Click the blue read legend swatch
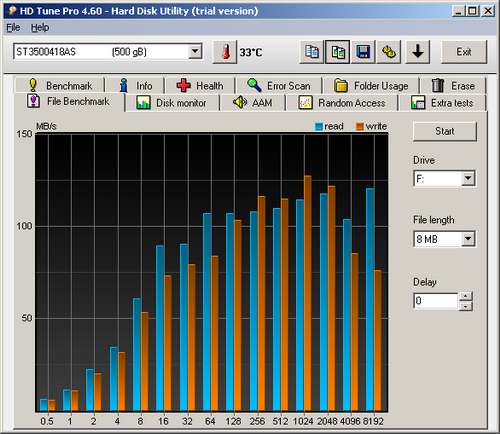This screenshot has width=500, height=434. [319, 126]
